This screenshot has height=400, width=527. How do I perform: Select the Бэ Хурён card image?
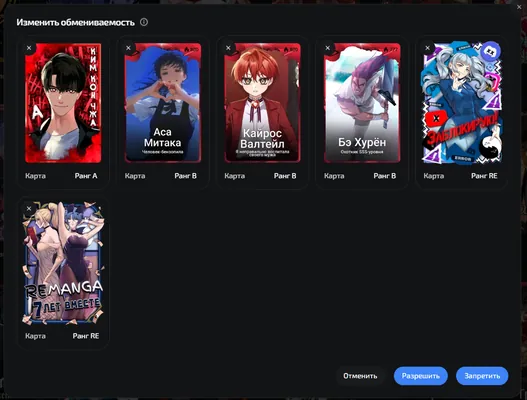[362, 103]
